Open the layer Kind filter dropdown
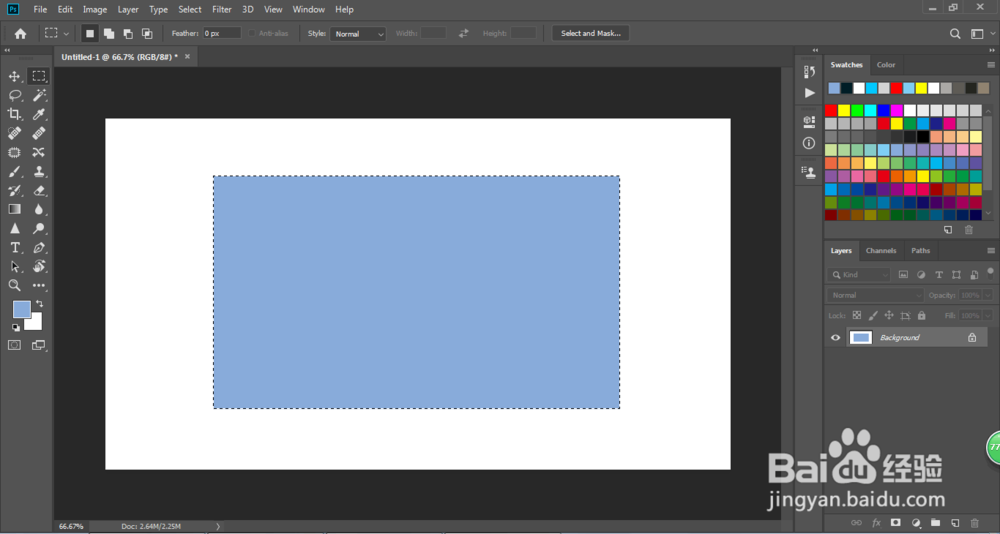 pos(858,275)
